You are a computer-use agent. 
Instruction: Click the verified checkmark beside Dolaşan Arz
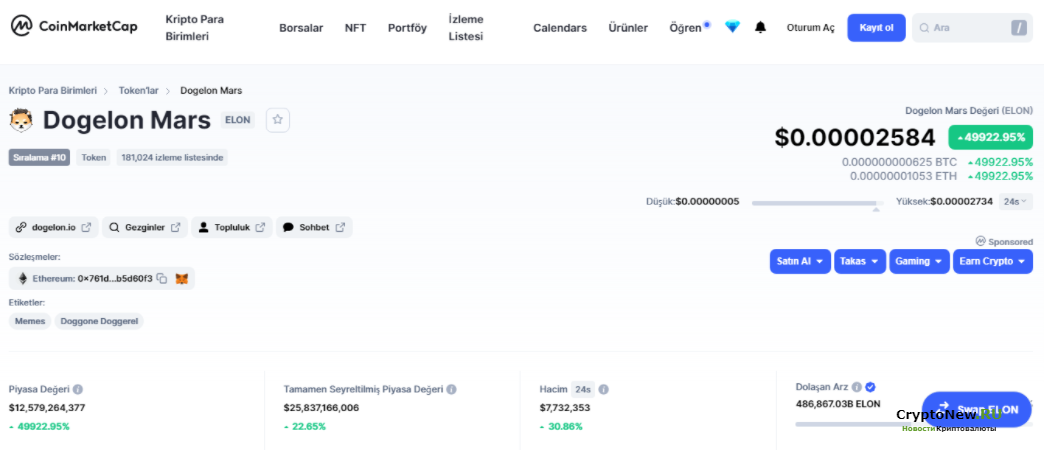(x=870, y=387)
